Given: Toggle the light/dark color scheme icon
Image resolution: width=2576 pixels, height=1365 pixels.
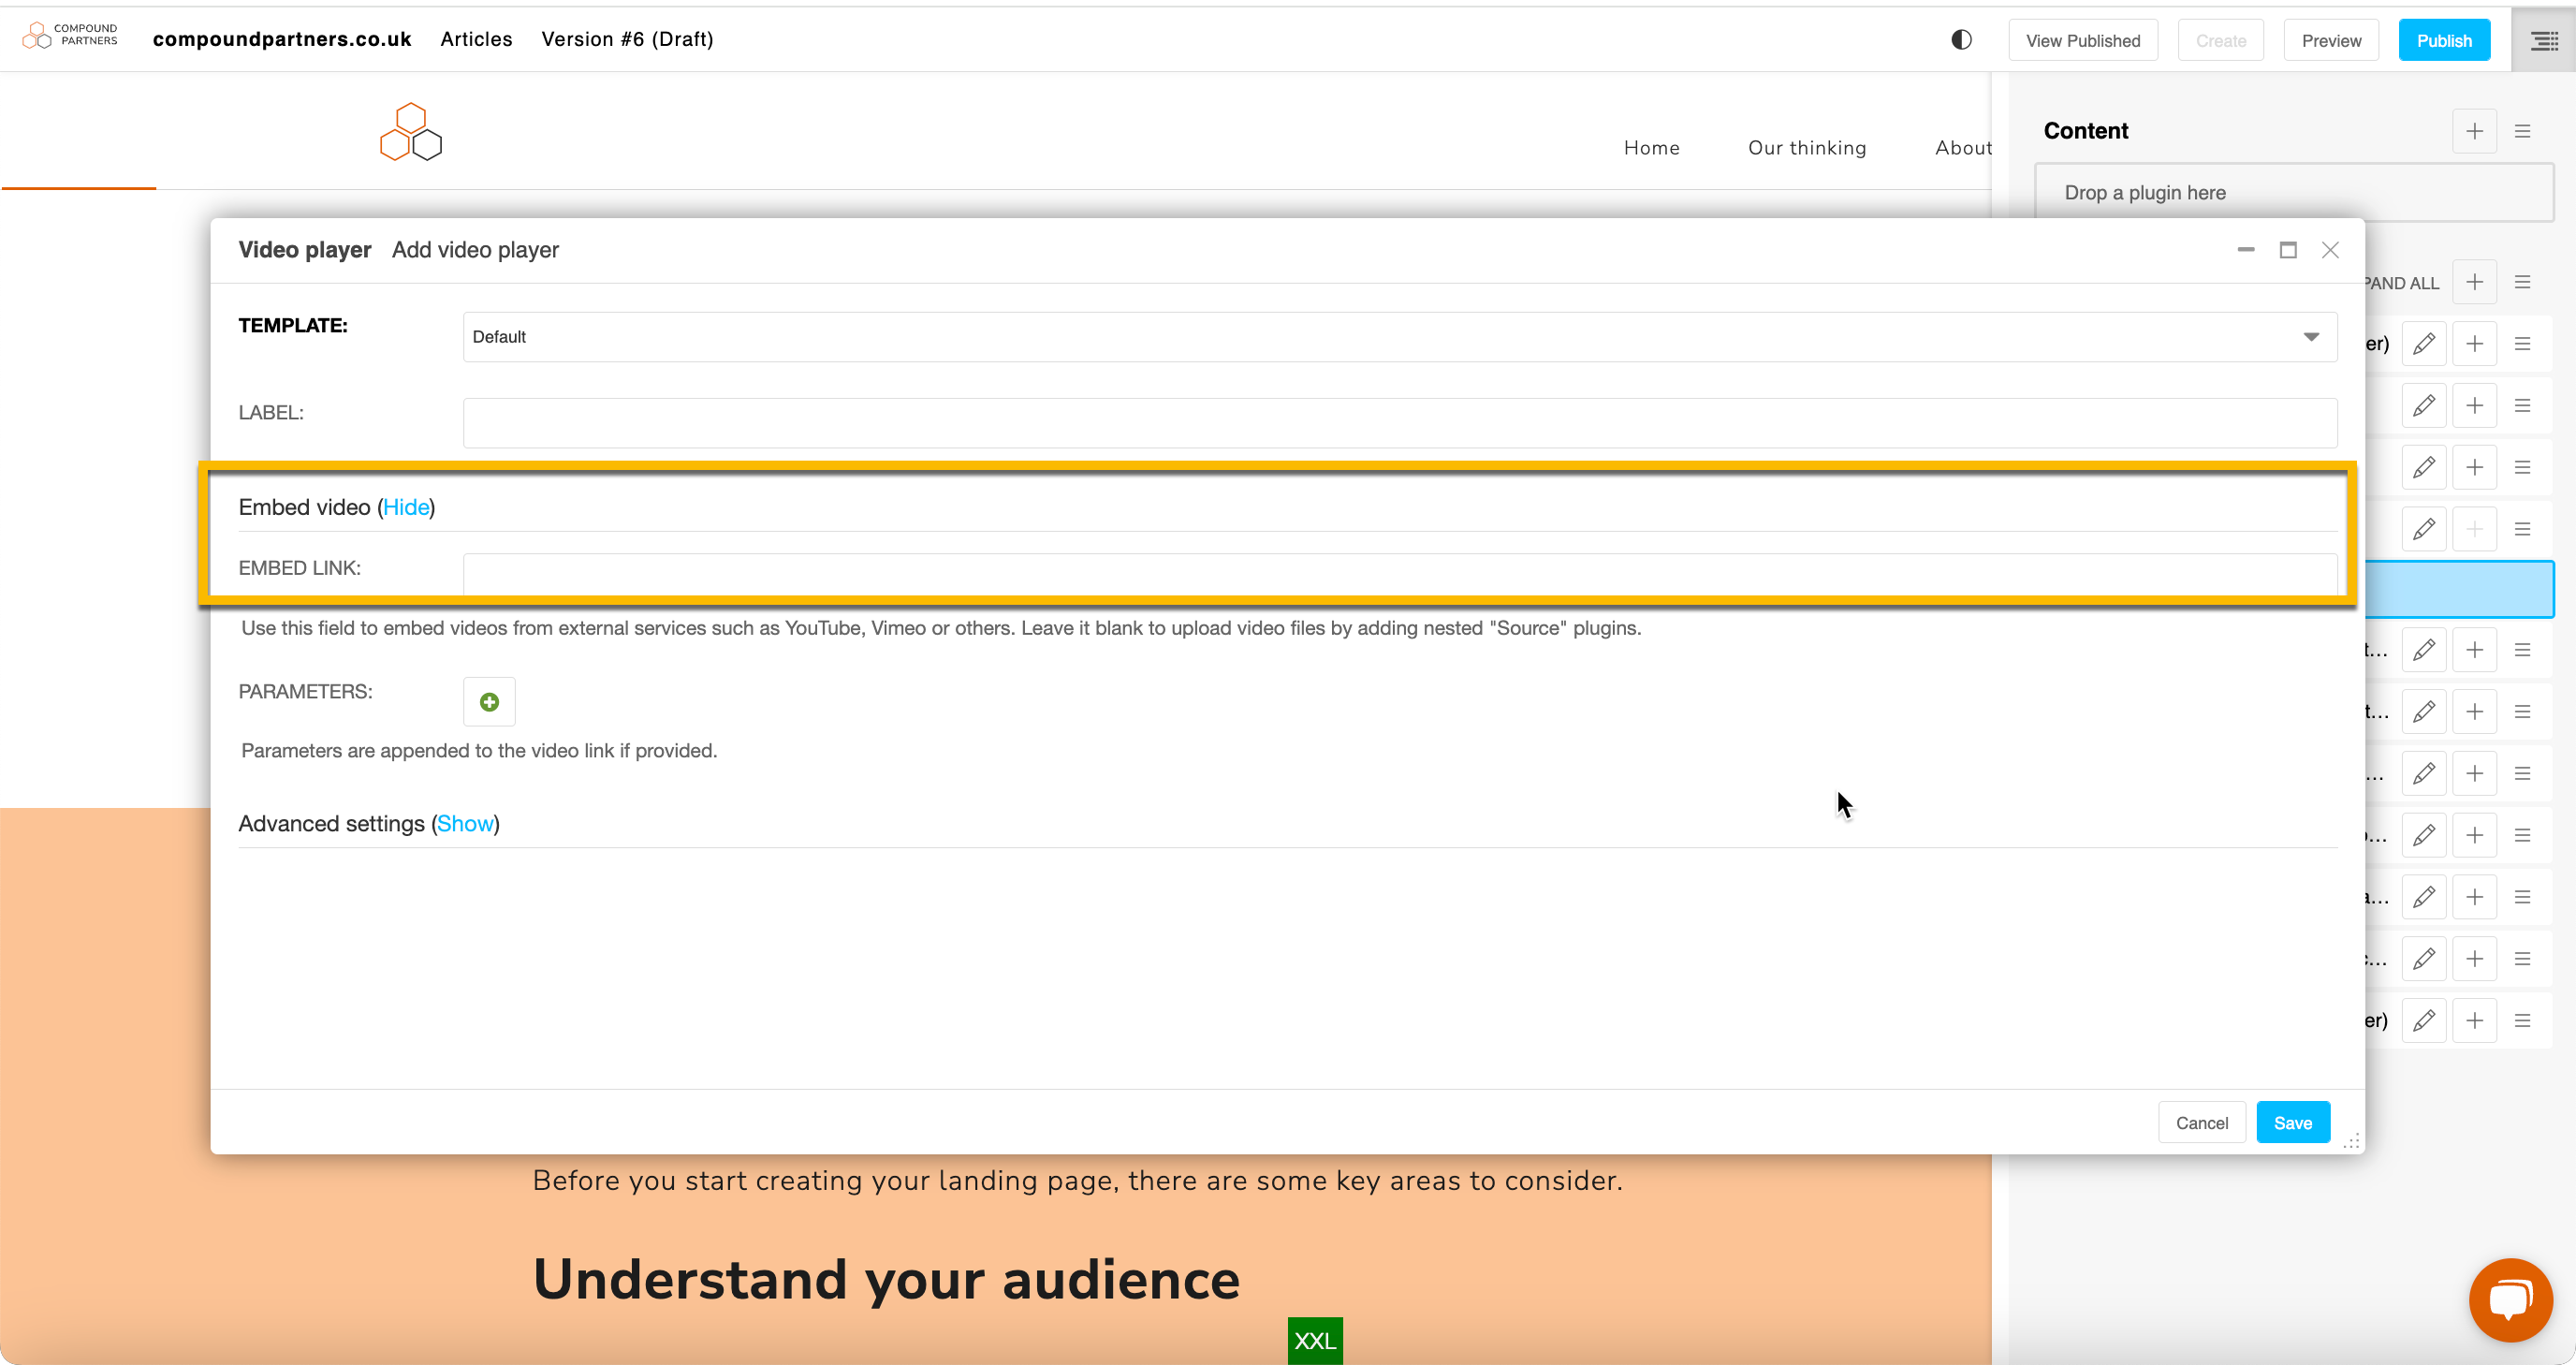Looking at the screenshot, I should 1961,40.
